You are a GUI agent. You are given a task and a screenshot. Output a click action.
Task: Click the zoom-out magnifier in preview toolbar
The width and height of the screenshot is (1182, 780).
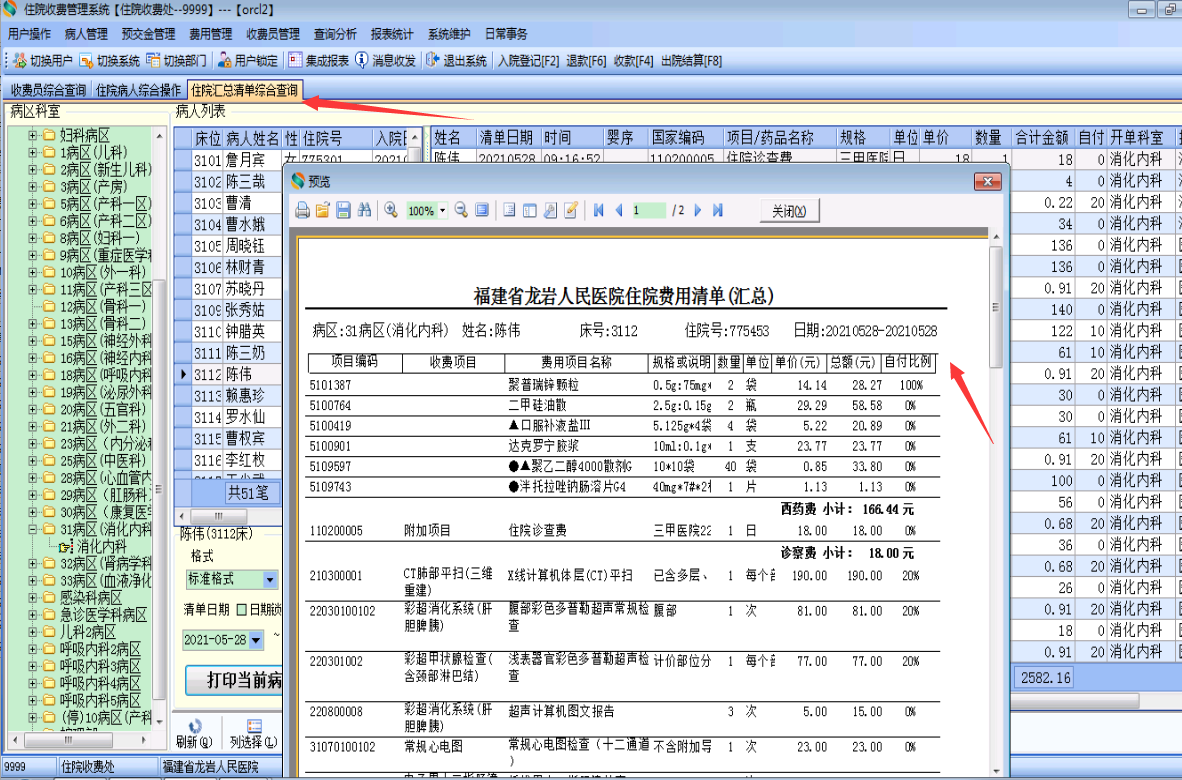click(x=461, y=210)
